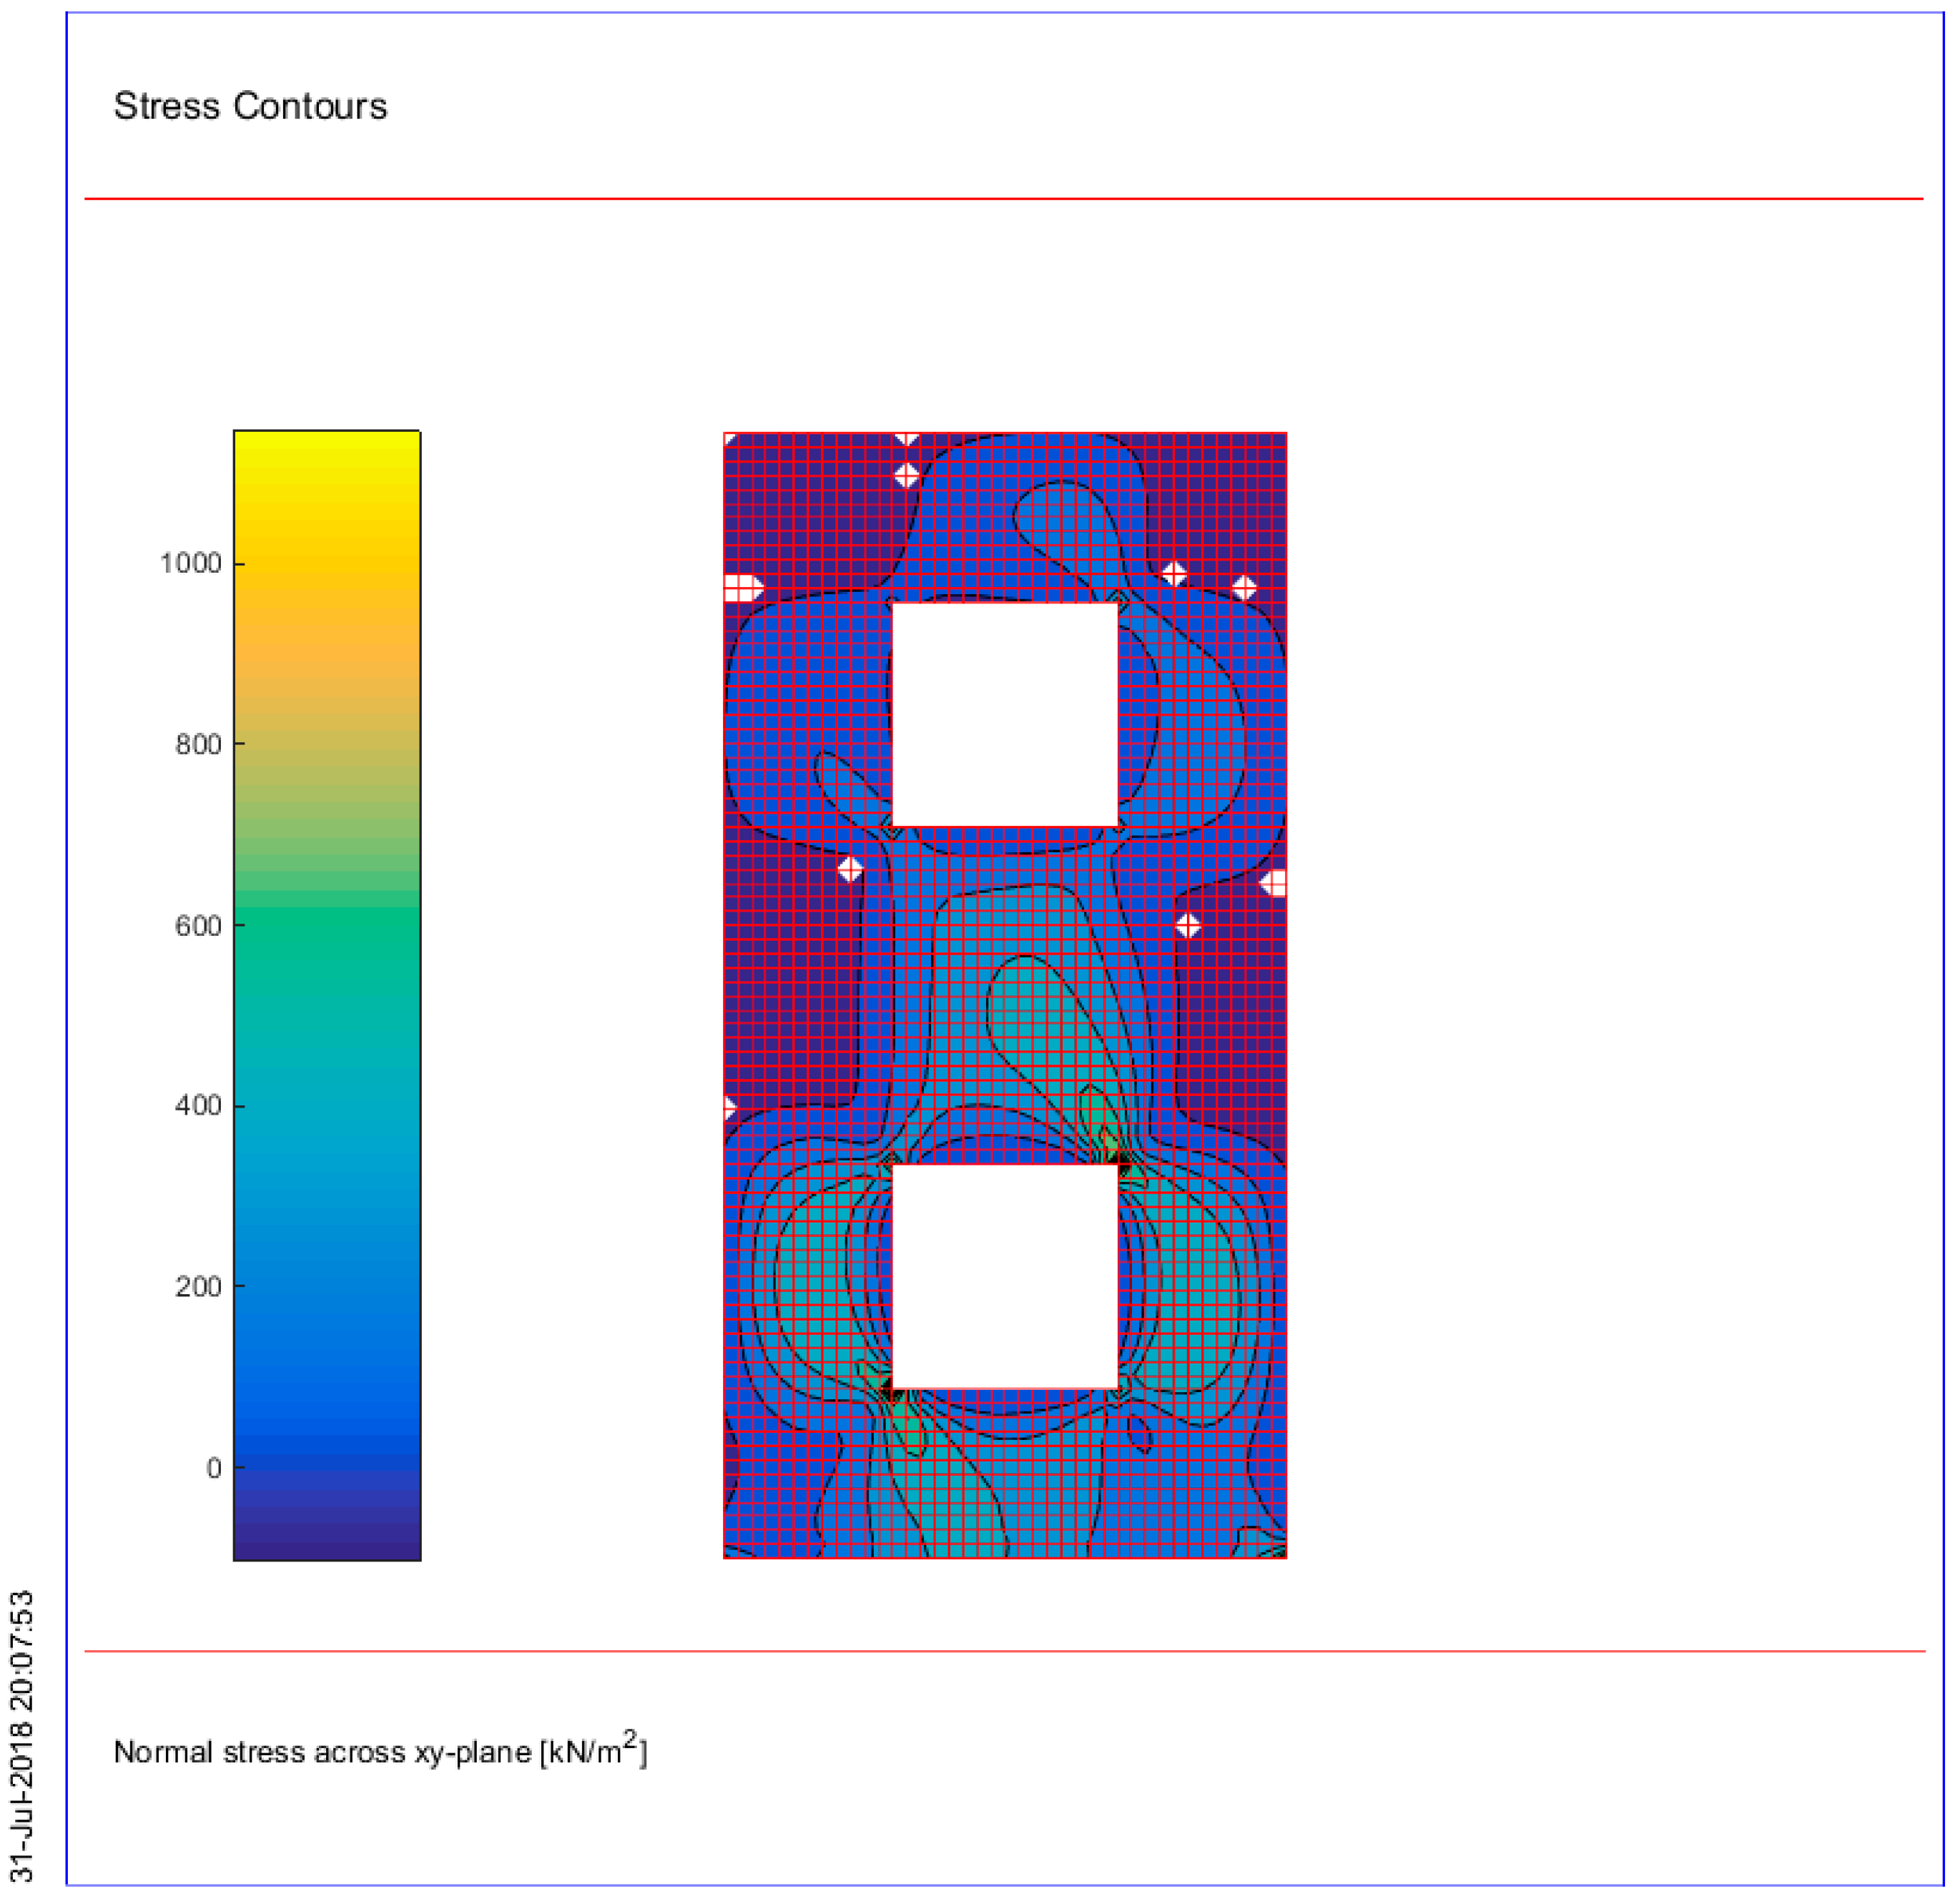Viewport: 1960px width, 1904px height.
Task: Click the colorbar label 0
Action: point(214,1468)
